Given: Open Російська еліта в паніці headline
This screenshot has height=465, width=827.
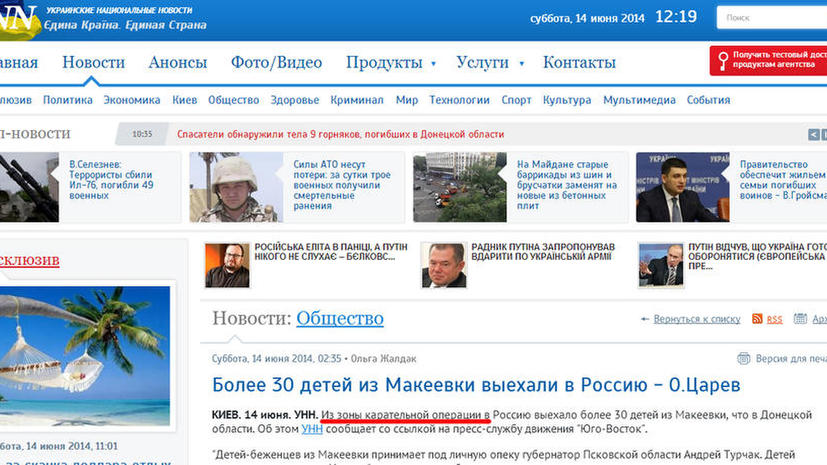Looking at the screenshot, I should 331,251.
